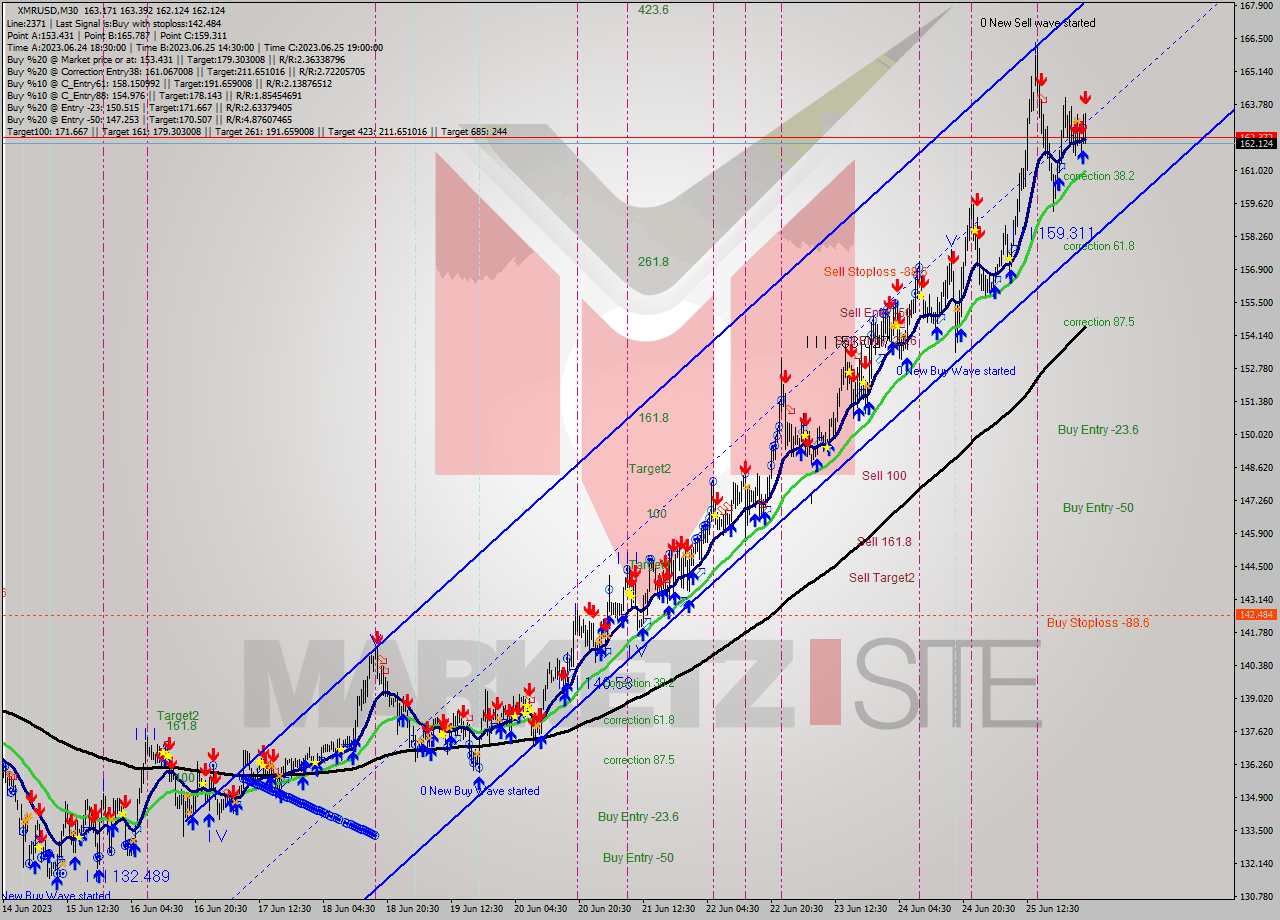Click the green 423.6 level label
Viewport: 1280px width, 920px height.
(x=654, y=10)
